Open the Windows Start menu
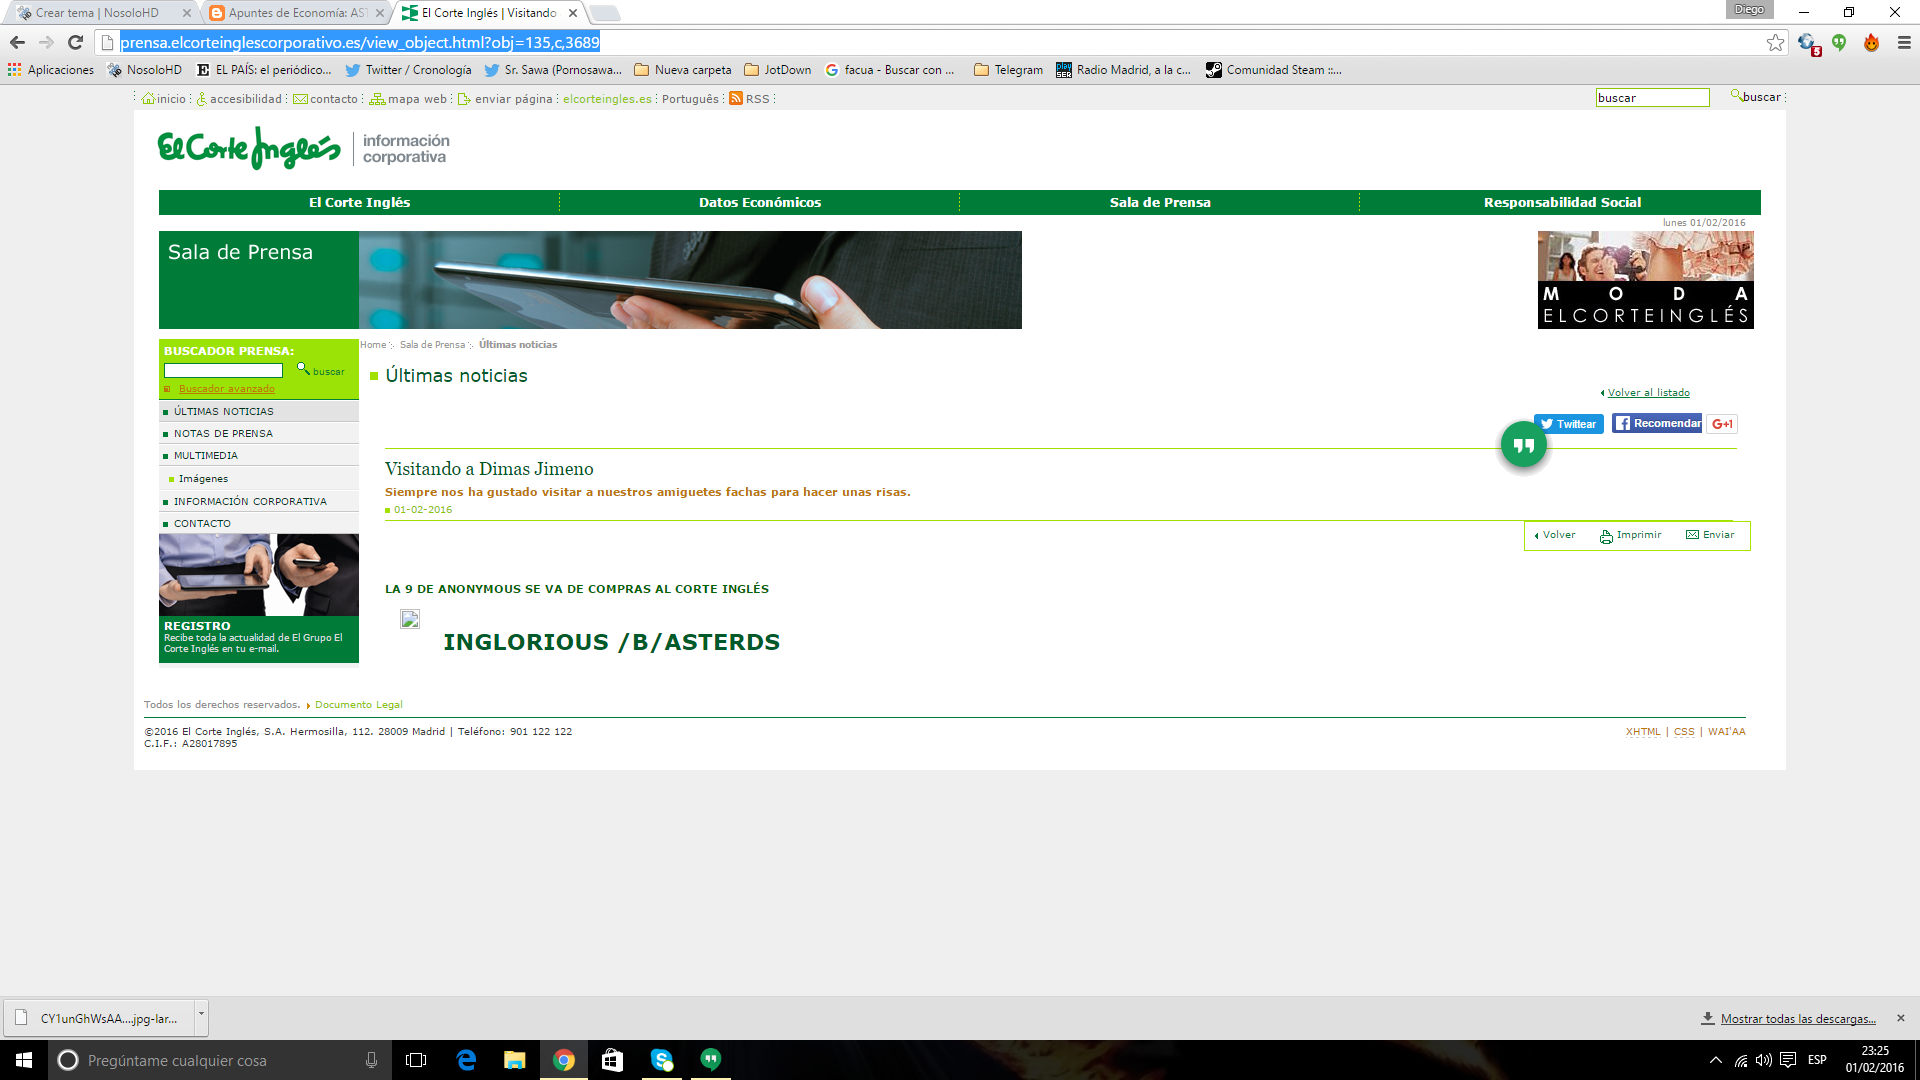The image size is (1920, 1080). (x=24, y=1060)
